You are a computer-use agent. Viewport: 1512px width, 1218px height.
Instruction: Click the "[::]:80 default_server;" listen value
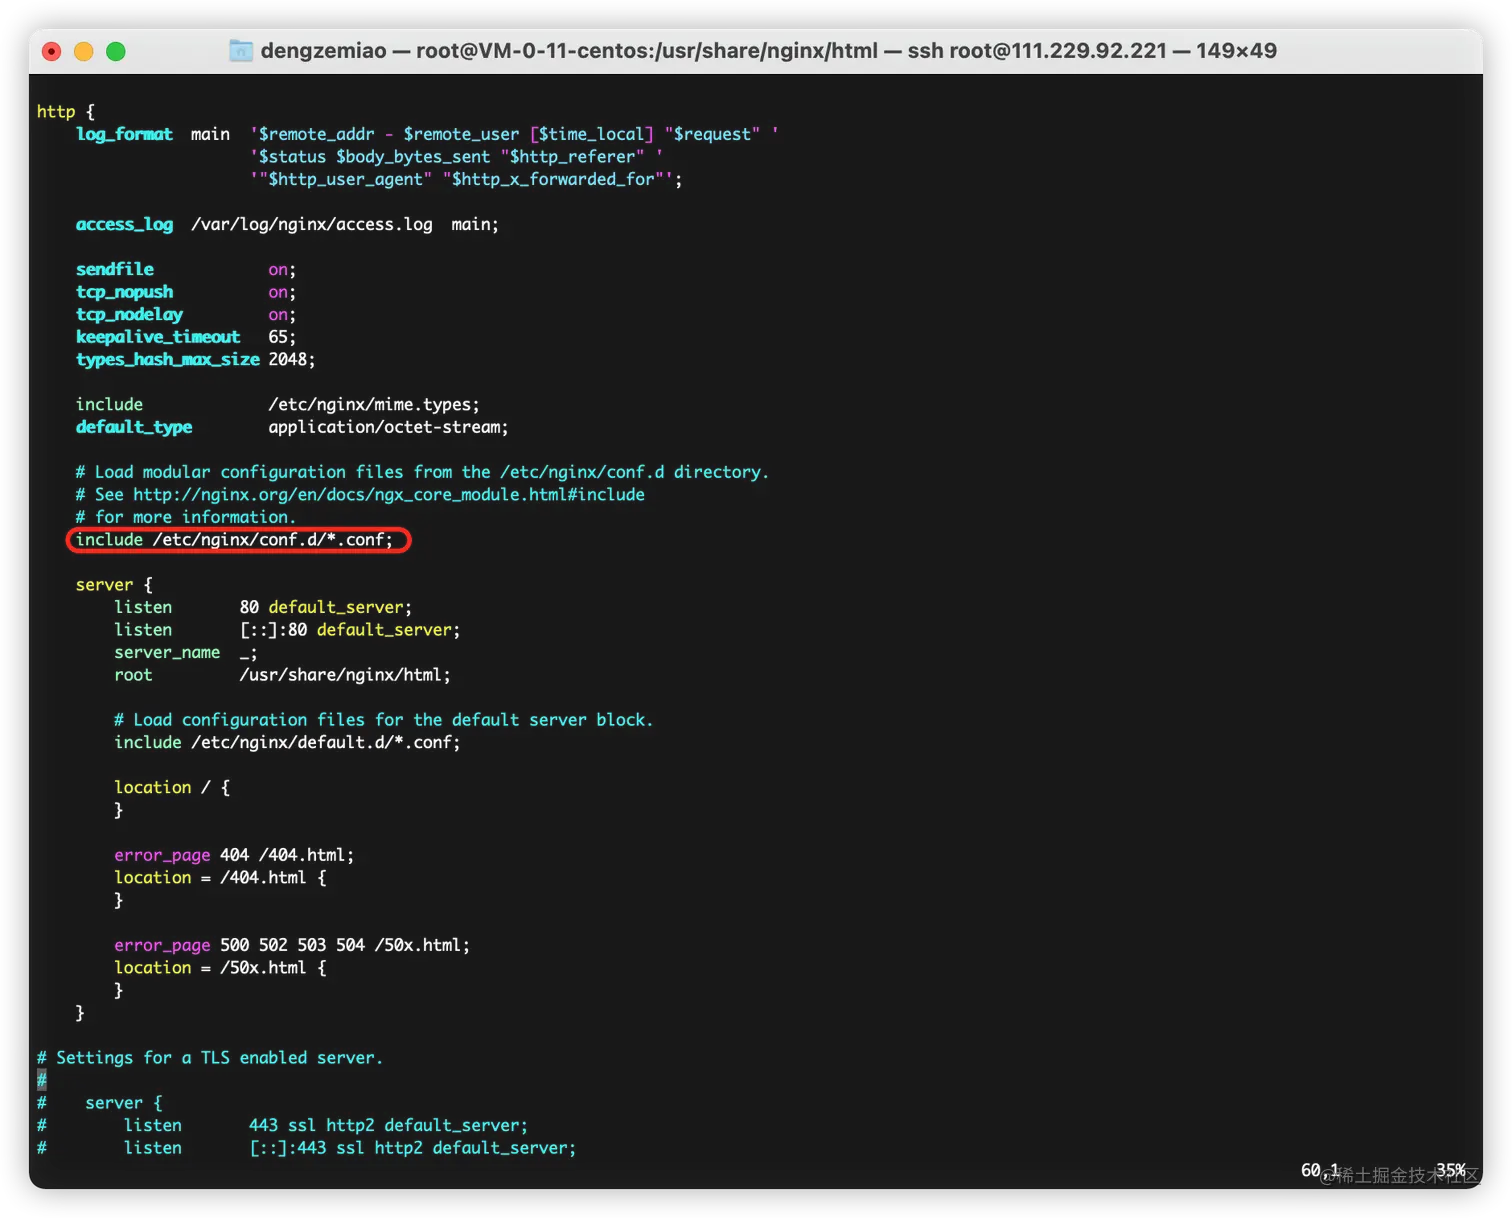[x=350, y=630]
